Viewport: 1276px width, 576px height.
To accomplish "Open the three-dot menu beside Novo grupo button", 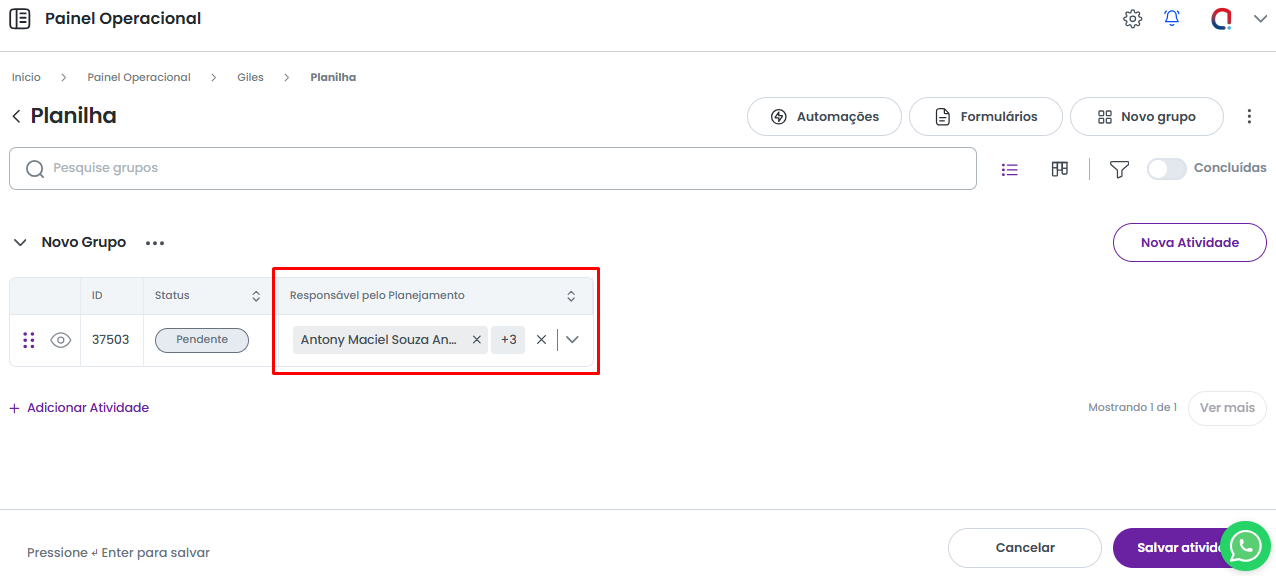I will pos(1249,117).
